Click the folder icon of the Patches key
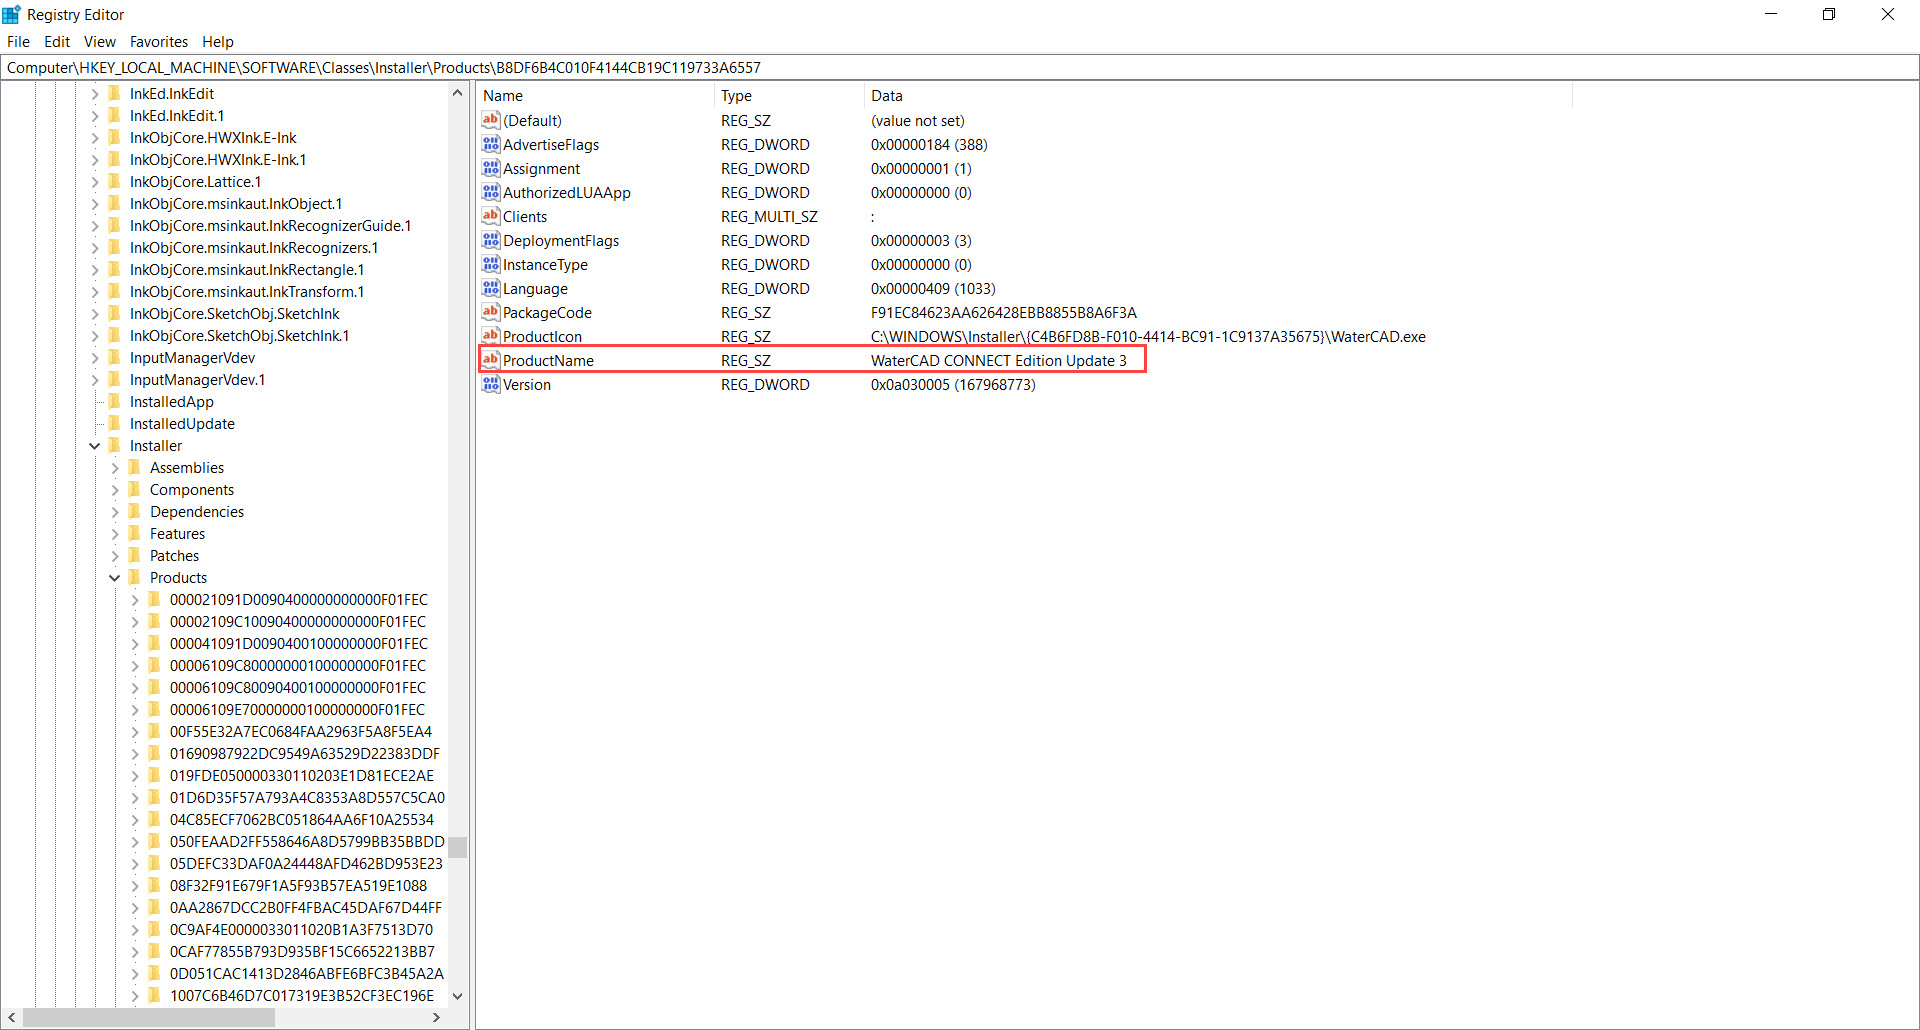This screenshot has width=1920, height=1030. [134, 555]
